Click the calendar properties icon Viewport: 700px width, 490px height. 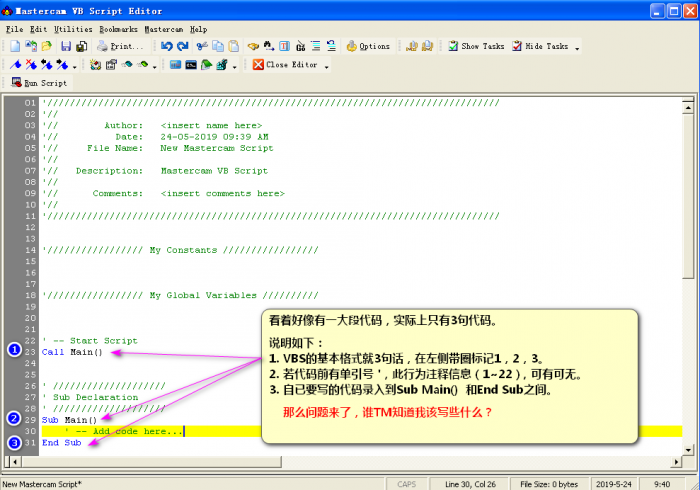pyautogui.click(x=111, y=65)
